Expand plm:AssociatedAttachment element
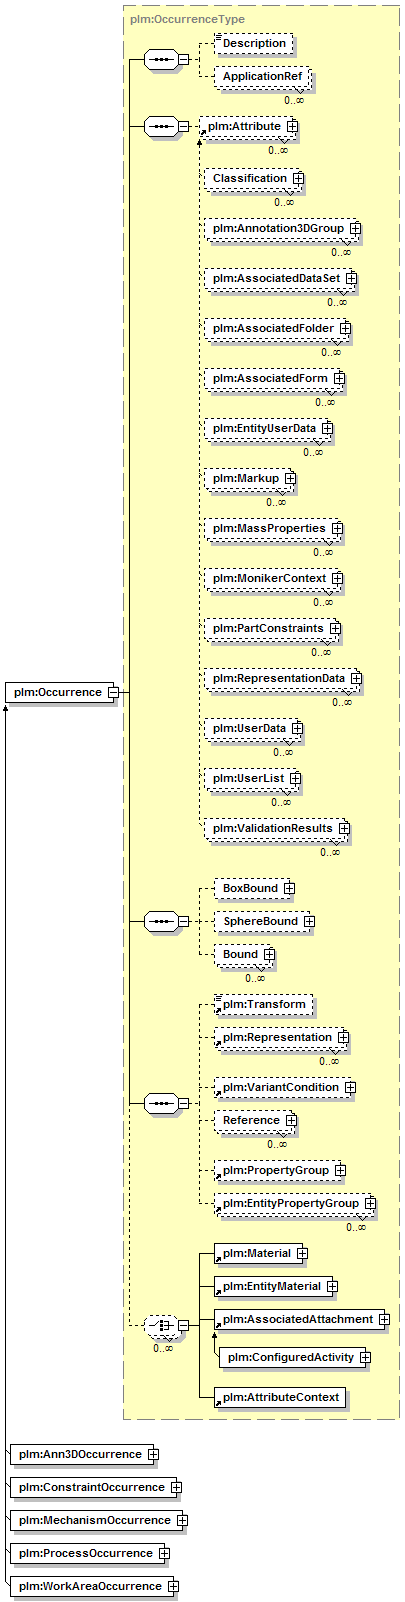The height and width of the screenshot is (1602, 405). [384, 1320]
